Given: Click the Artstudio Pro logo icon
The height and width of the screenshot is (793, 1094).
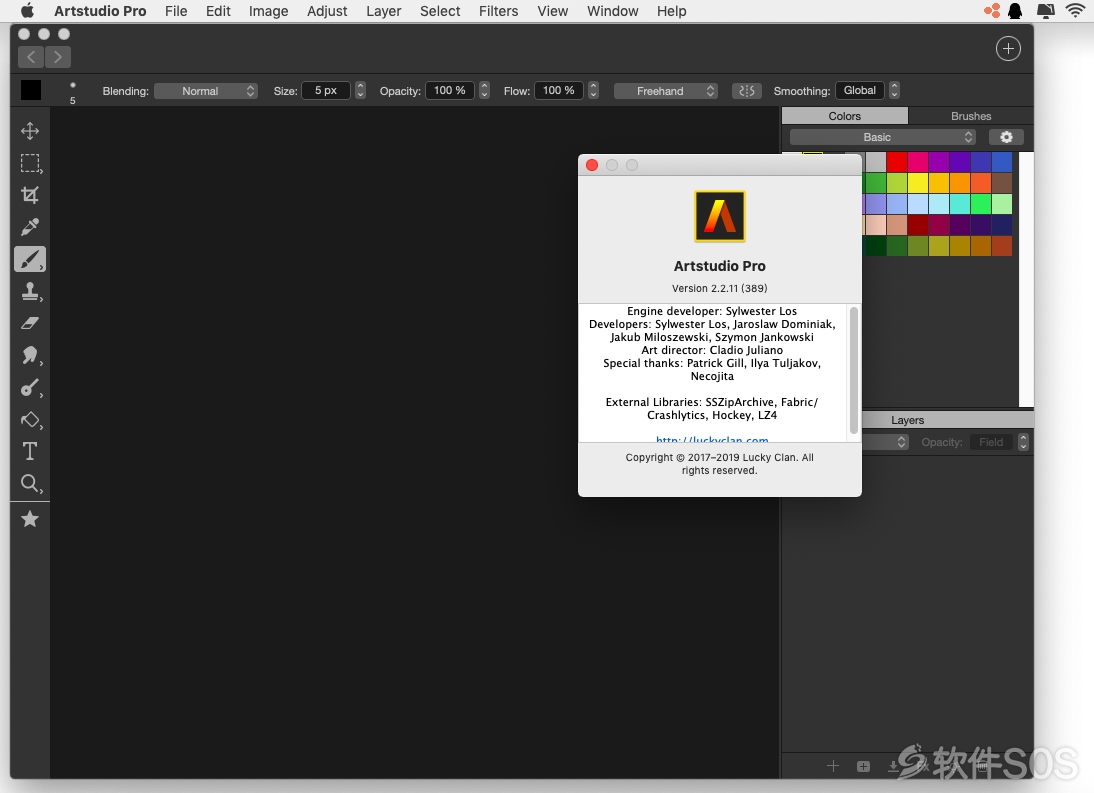Looking at the screenshot, I should click(719, 216).
